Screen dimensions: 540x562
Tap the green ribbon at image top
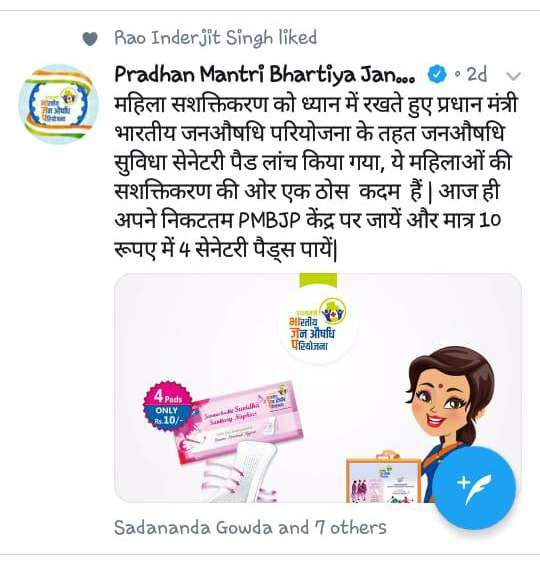coord(318,281)
